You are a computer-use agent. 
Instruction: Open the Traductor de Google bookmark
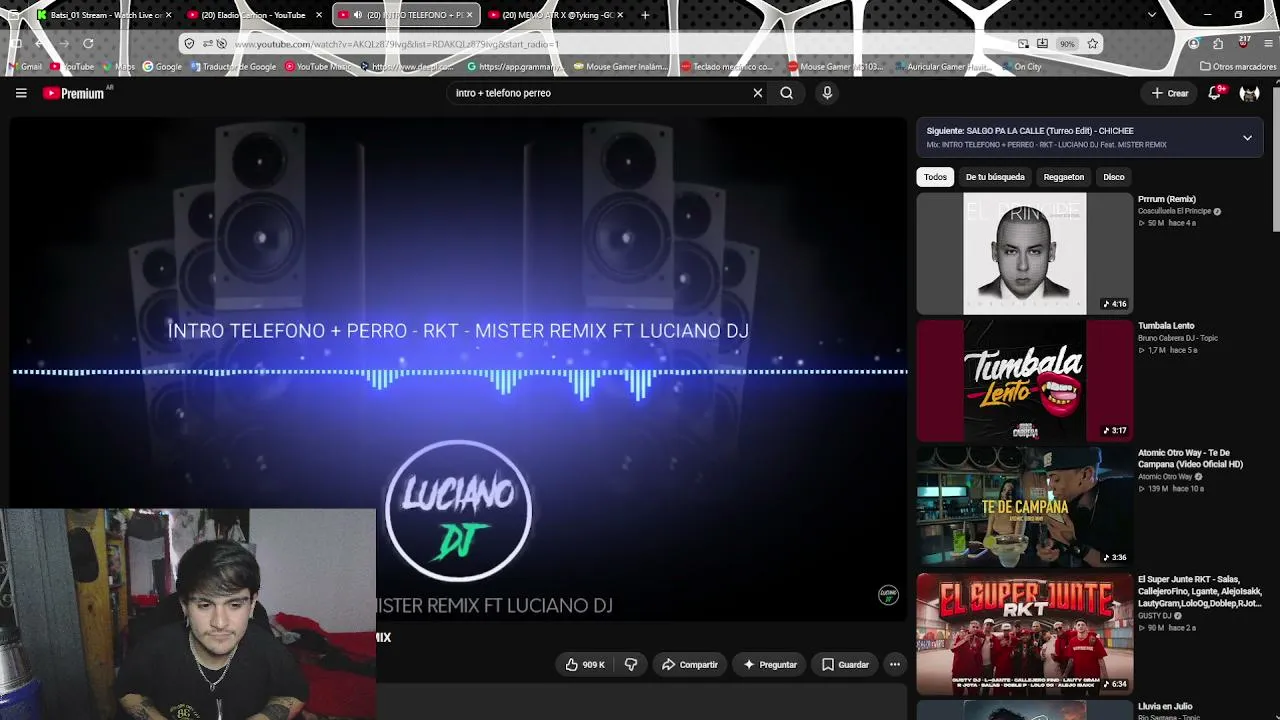[x=233, y=67]
